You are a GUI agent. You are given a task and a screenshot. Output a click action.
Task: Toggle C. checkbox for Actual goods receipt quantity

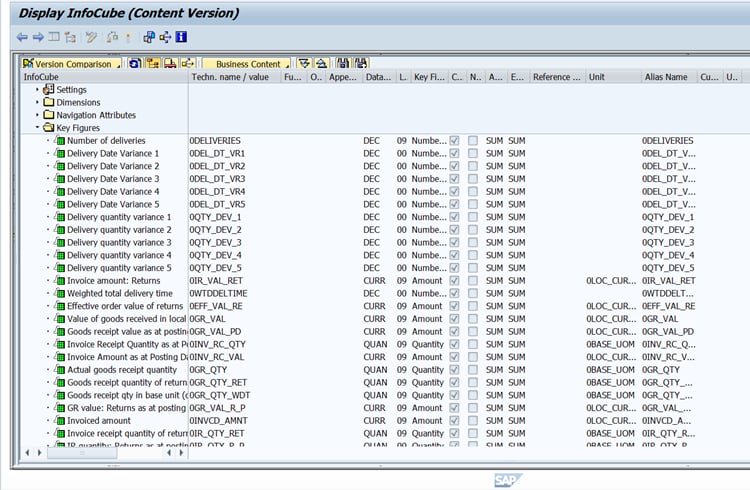point(454,370)
